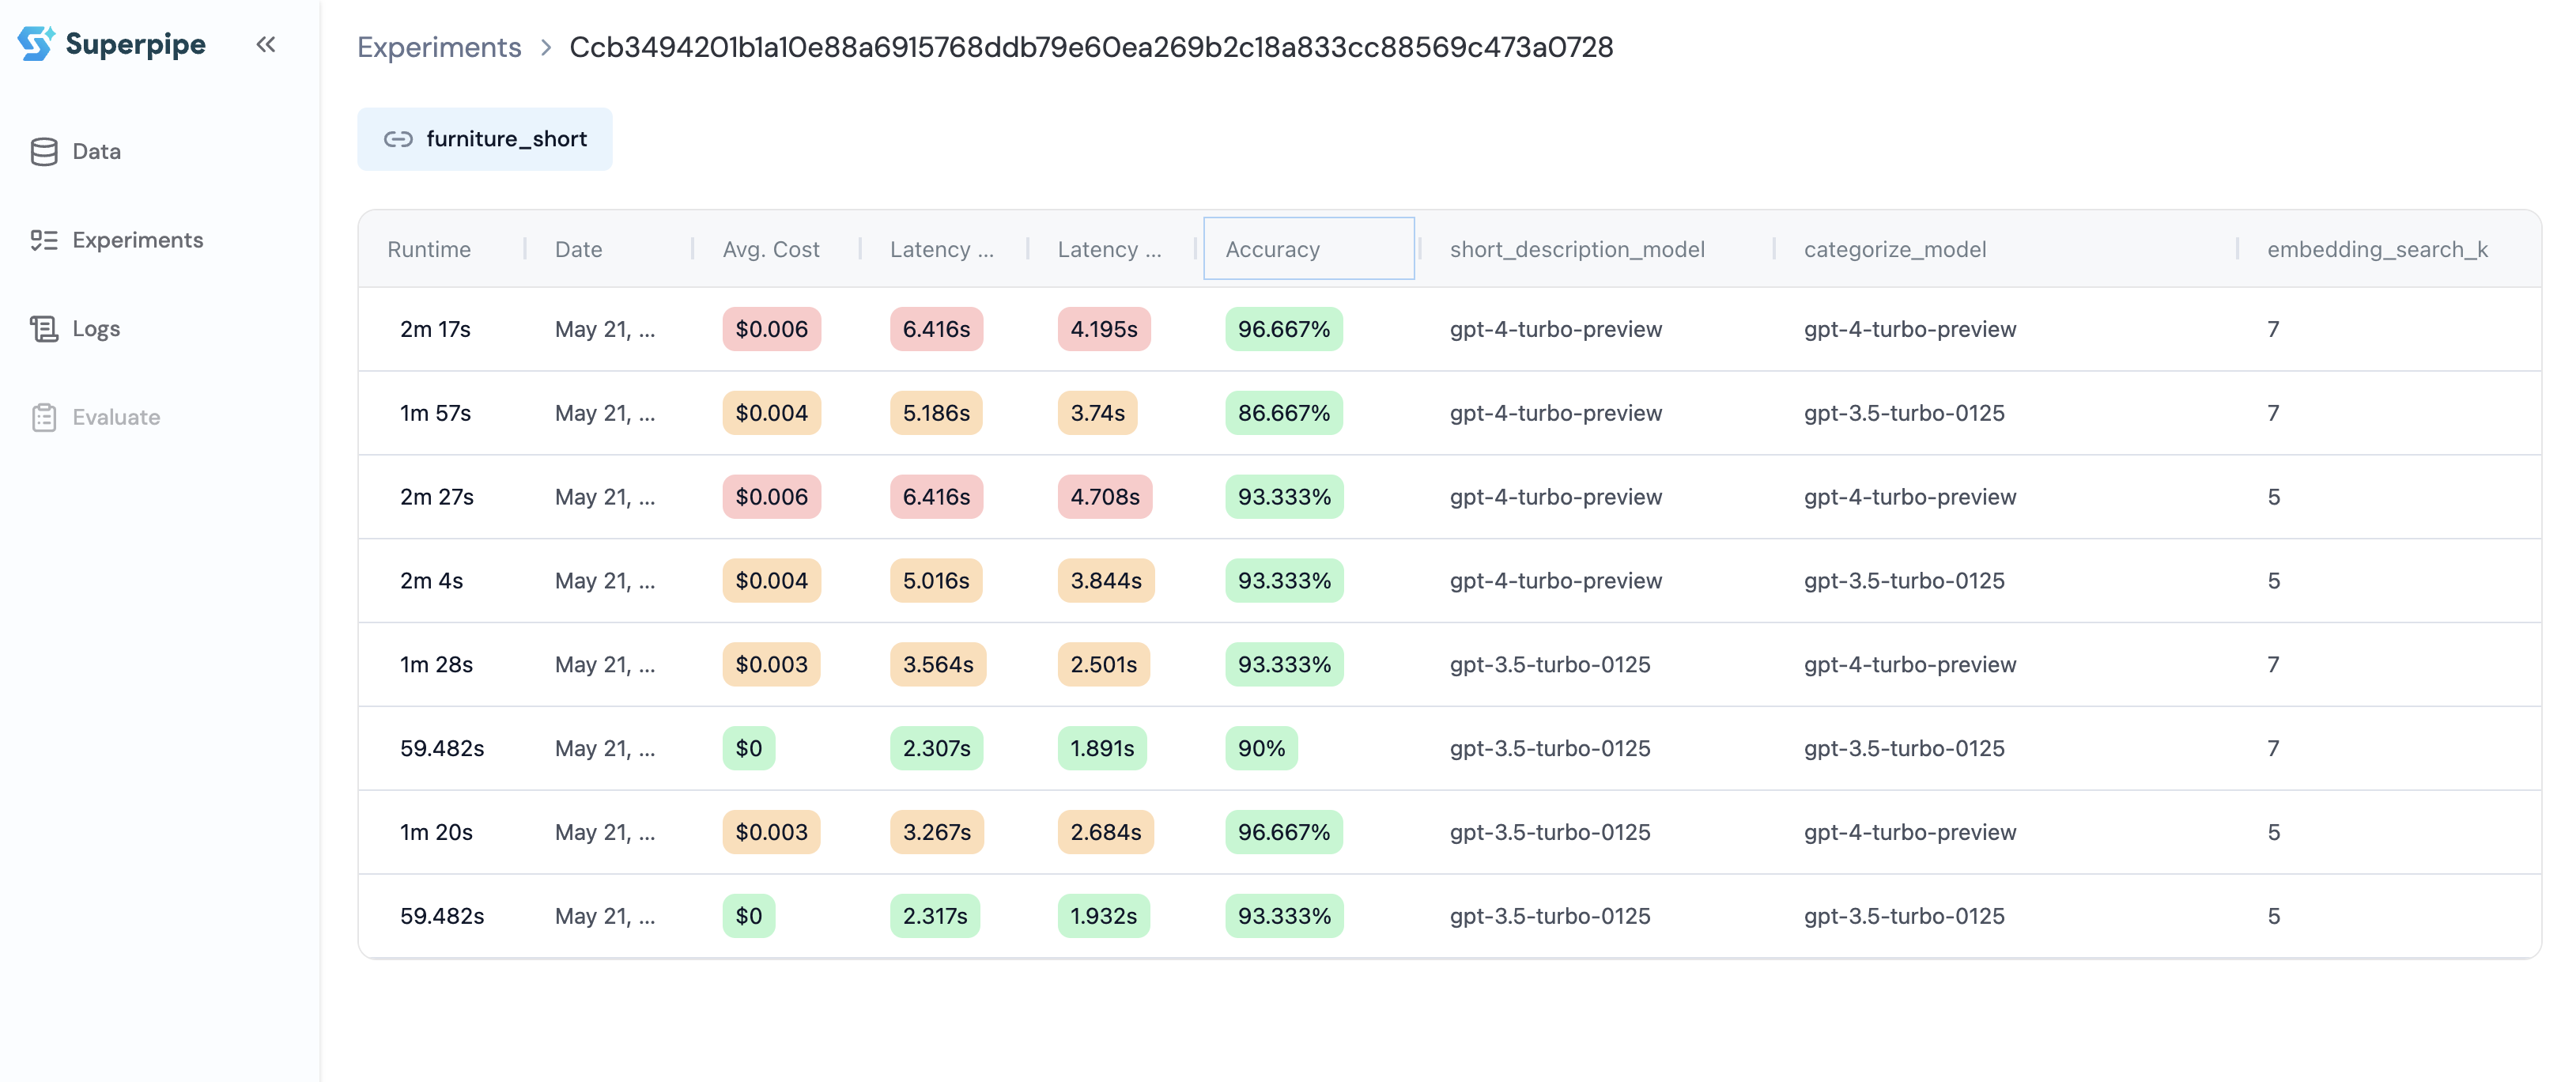This screenshot has height=1082, width=2576.
Task: Click the red $0.006 cost badge in first row
Action: pos(771,329)
